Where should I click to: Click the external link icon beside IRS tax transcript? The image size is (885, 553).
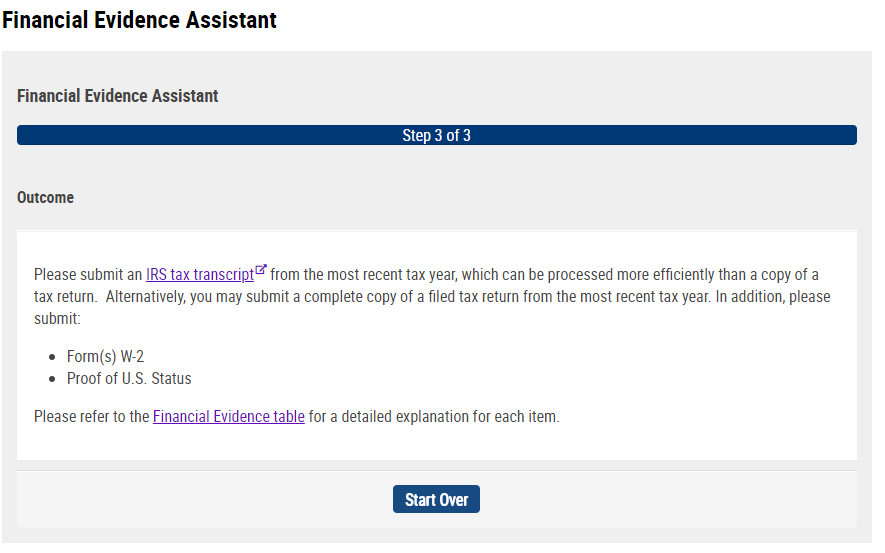coord(260,270)
